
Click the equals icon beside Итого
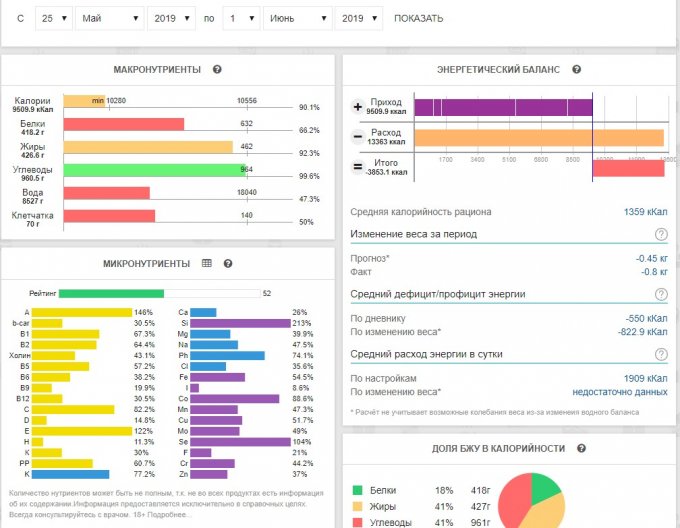(x=358, y=167)
